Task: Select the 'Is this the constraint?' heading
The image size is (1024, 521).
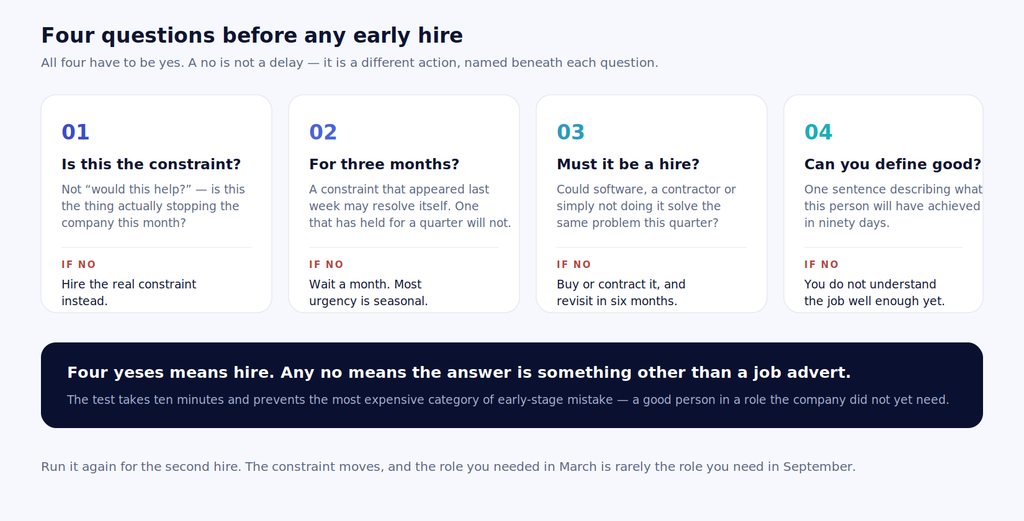Action: tap(151, 164)
